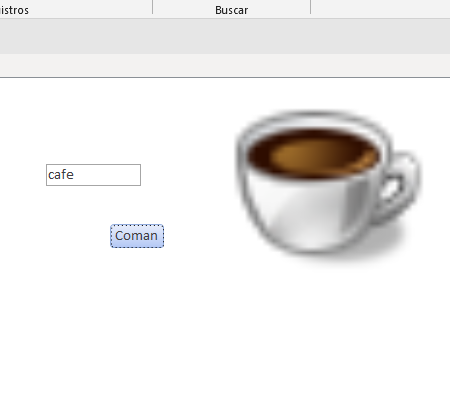
Task: Click the partially visible Registros group label
Action: pyautogui.click(x=14, y=10)
